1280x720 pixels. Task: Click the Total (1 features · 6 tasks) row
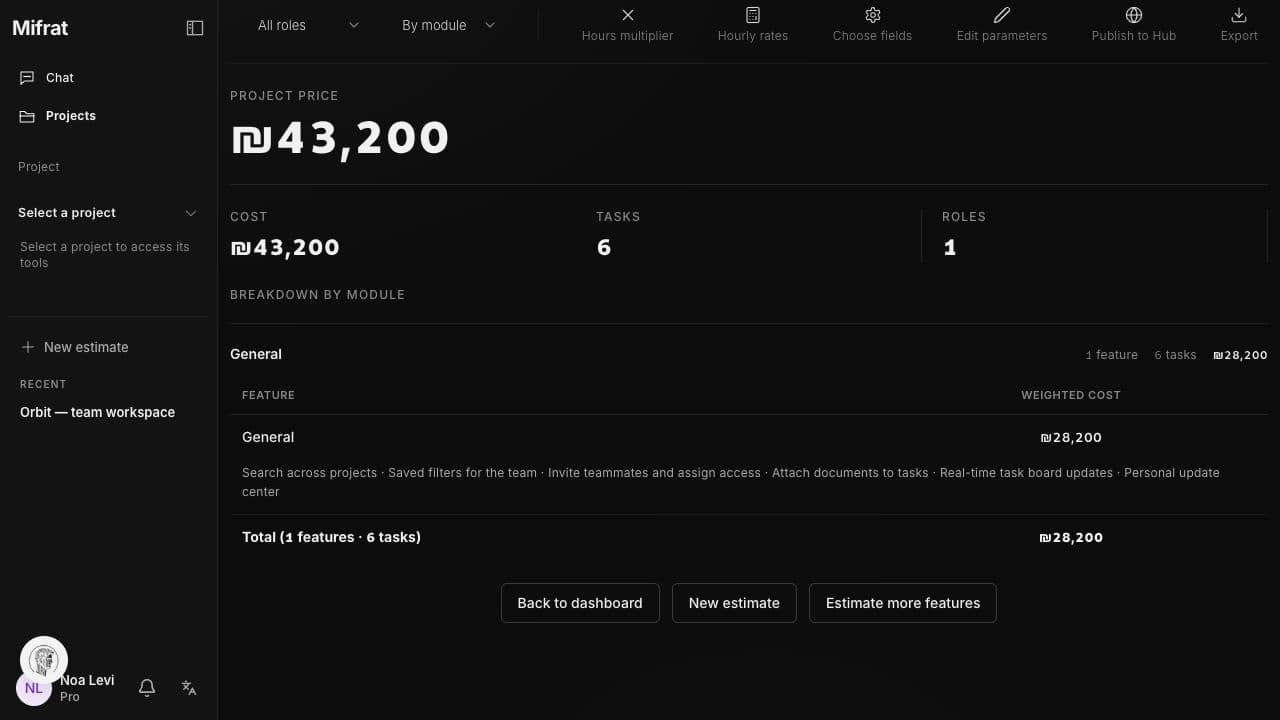pos(749,537)
